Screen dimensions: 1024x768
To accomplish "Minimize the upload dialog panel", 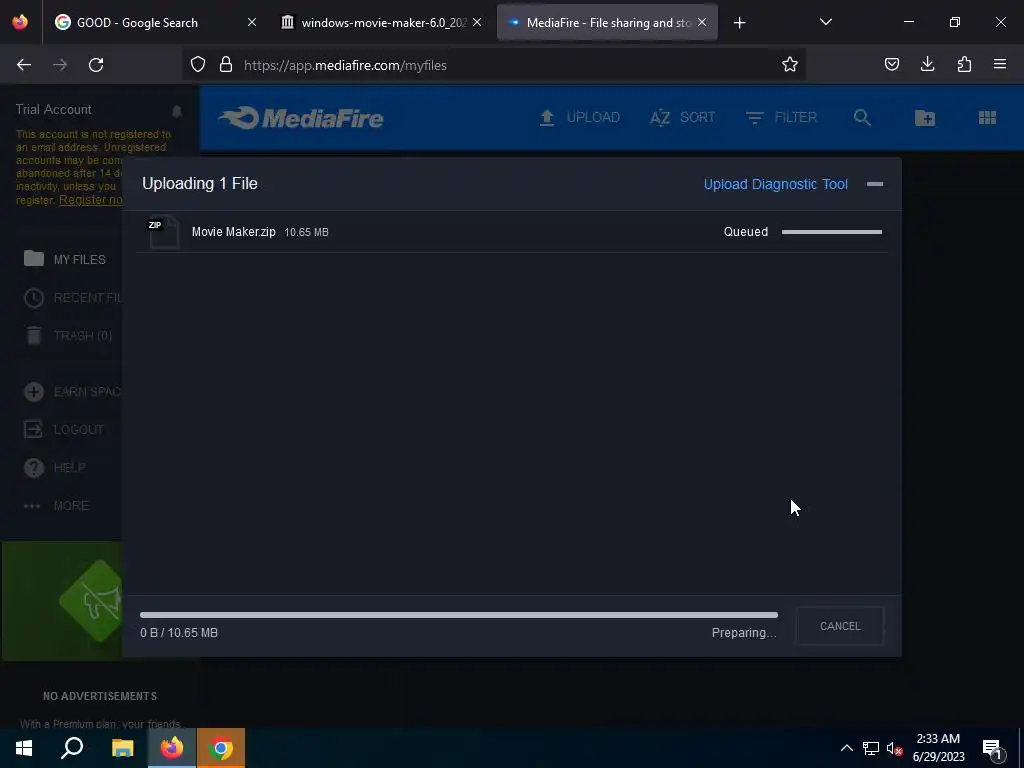I will [x=875, y=184].
